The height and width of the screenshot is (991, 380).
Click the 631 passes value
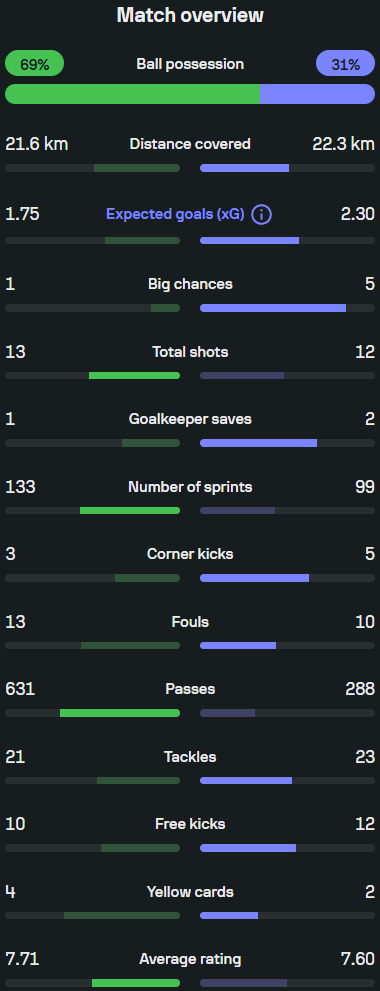click(20, 690)
